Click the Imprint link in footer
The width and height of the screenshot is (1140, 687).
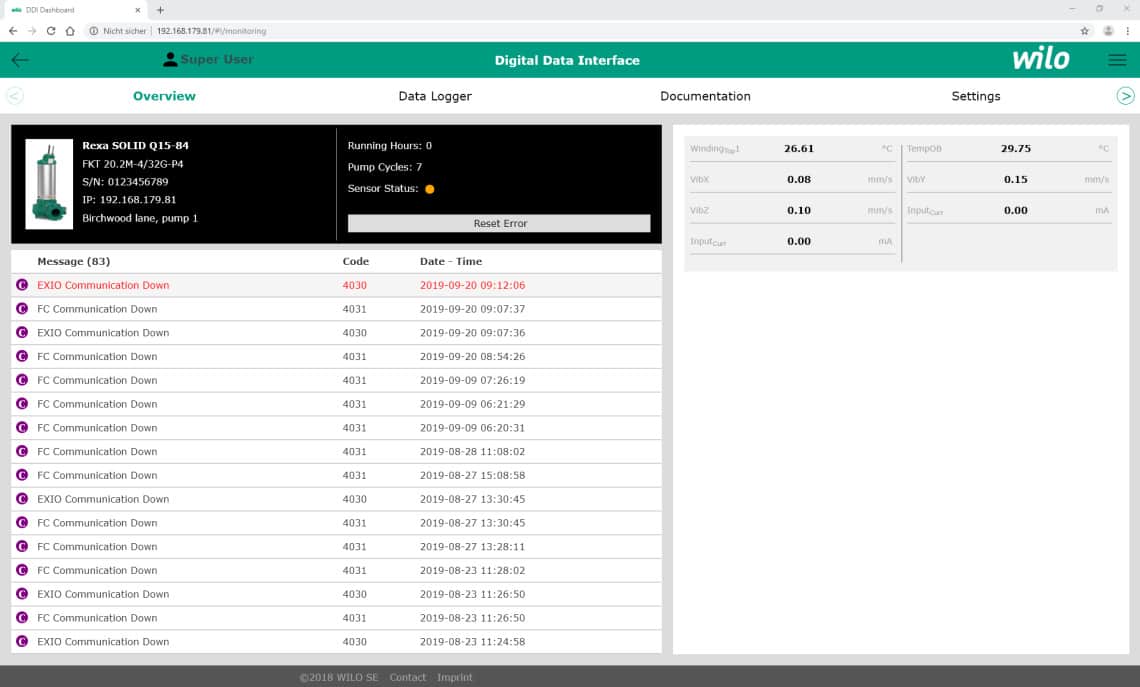454,677
